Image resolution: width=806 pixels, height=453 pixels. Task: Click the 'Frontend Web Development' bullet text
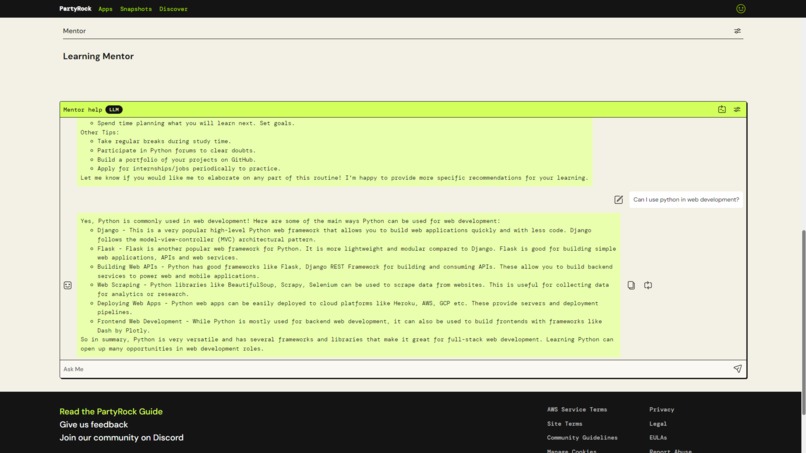[x=349, y=325]
